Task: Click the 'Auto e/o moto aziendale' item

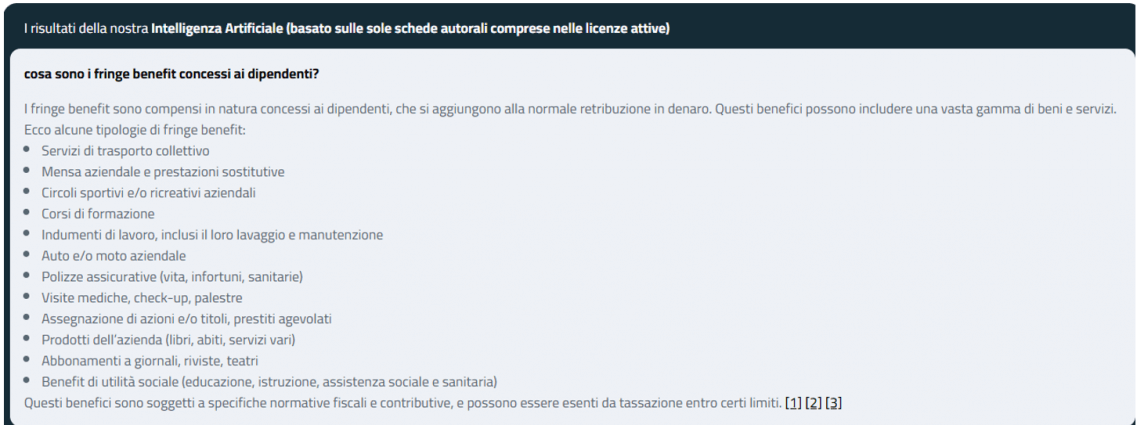Action: (x=113, y=256)
